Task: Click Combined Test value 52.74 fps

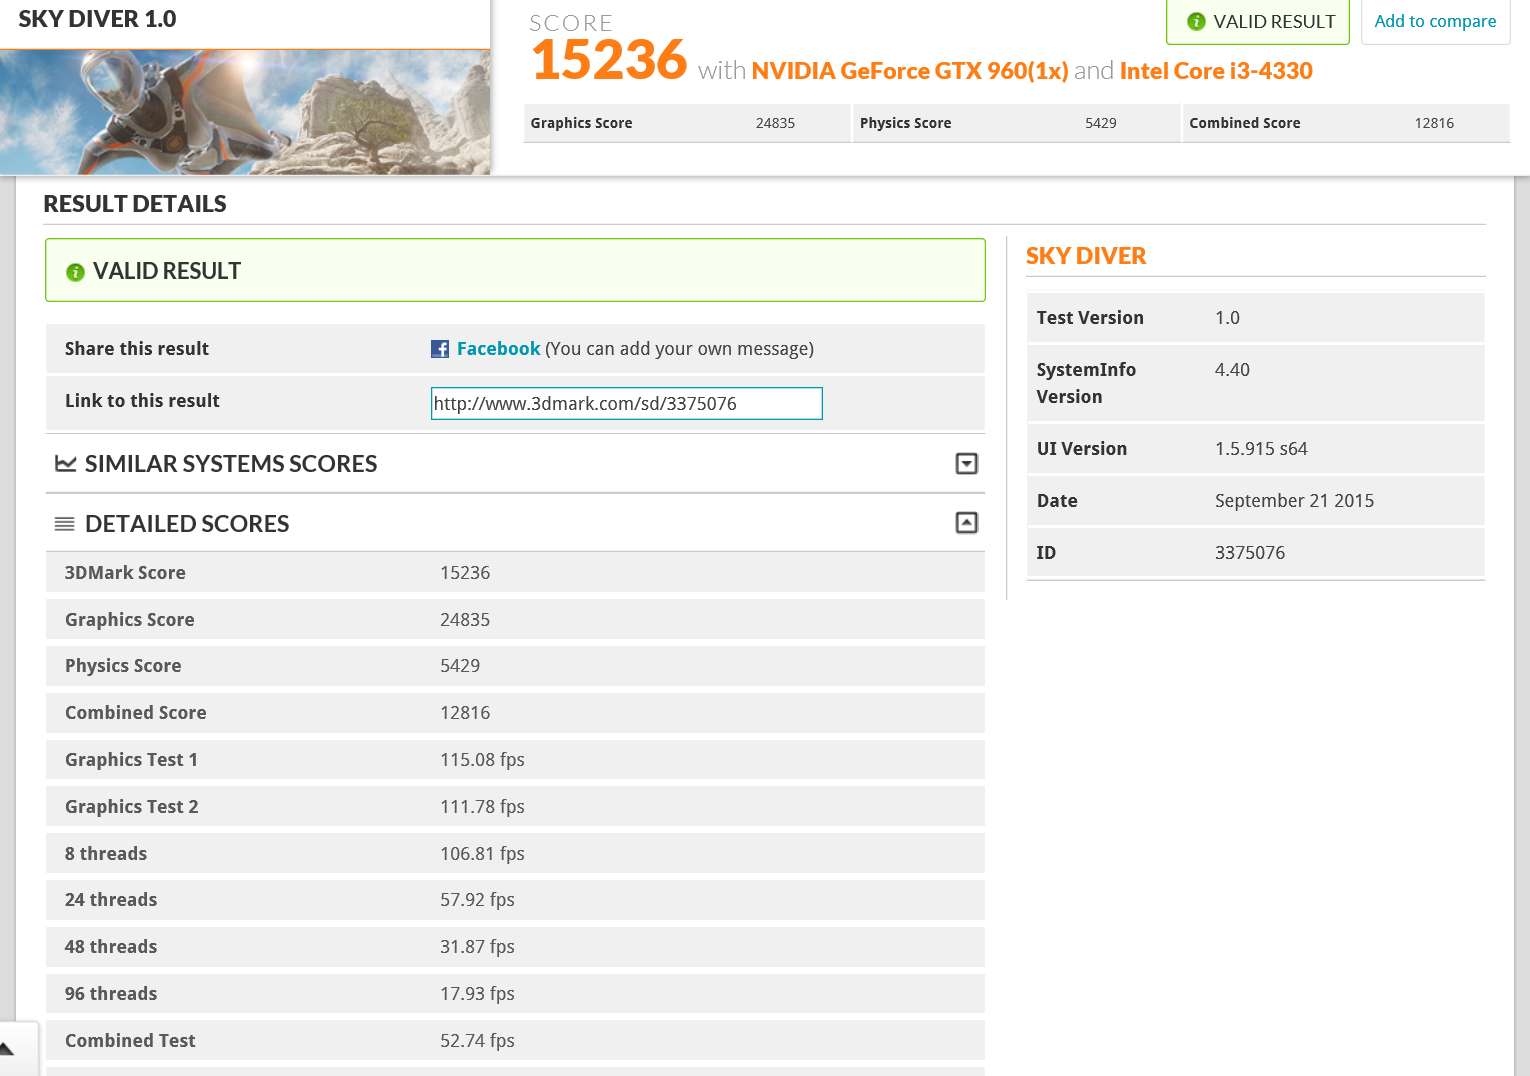Action: (x=477, y=1041)
